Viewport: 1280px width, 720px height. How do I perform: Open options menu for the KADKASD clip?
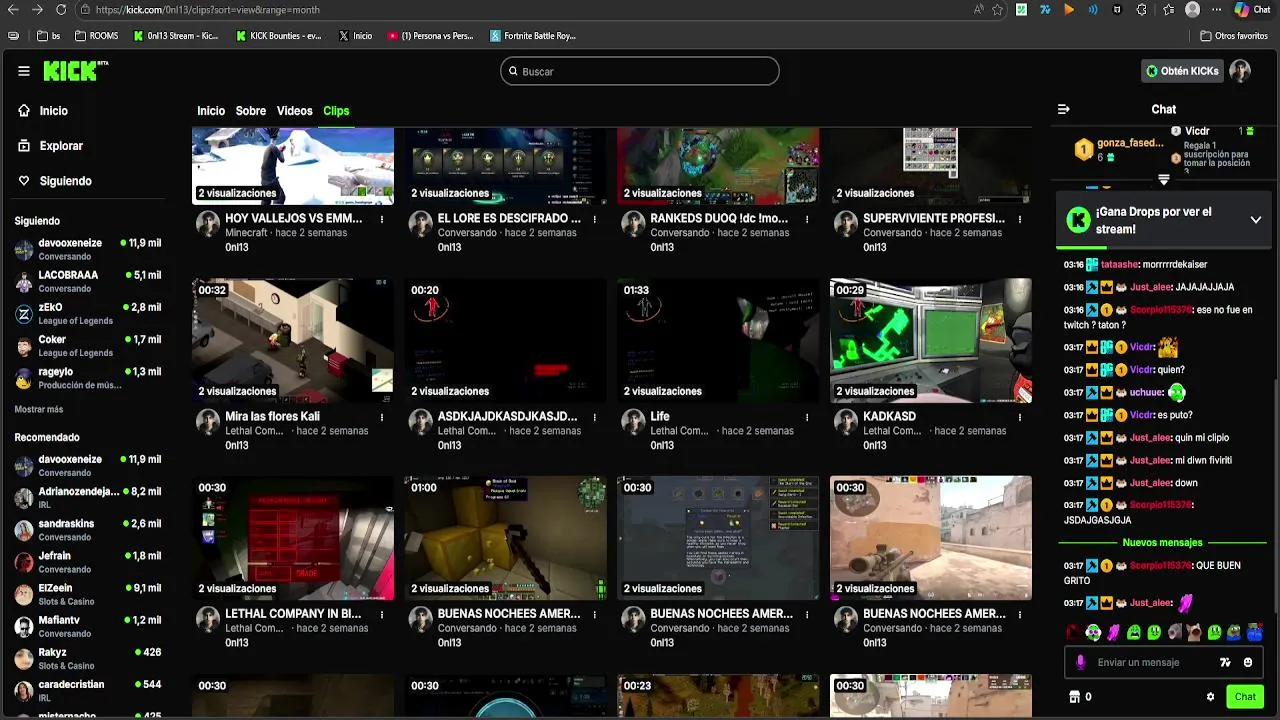click(x=1020, y=417)
